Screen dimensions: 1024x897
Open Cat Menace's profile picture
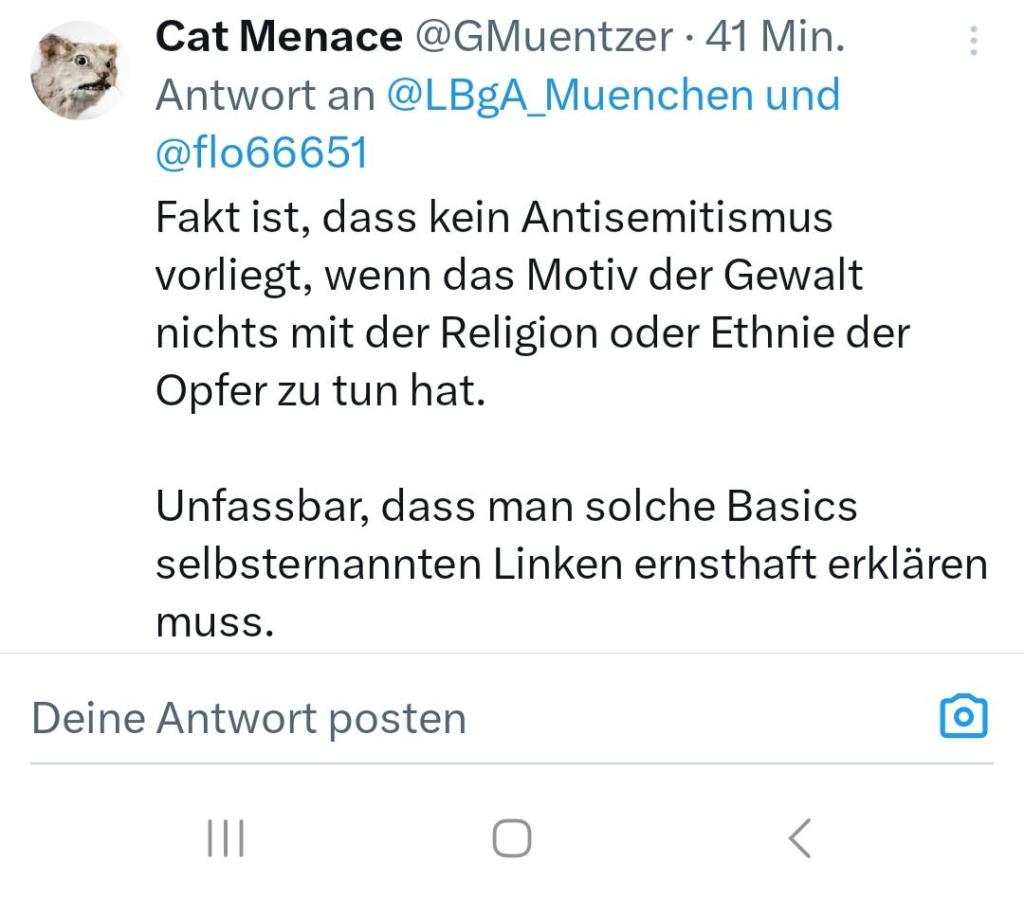point(79,69)
